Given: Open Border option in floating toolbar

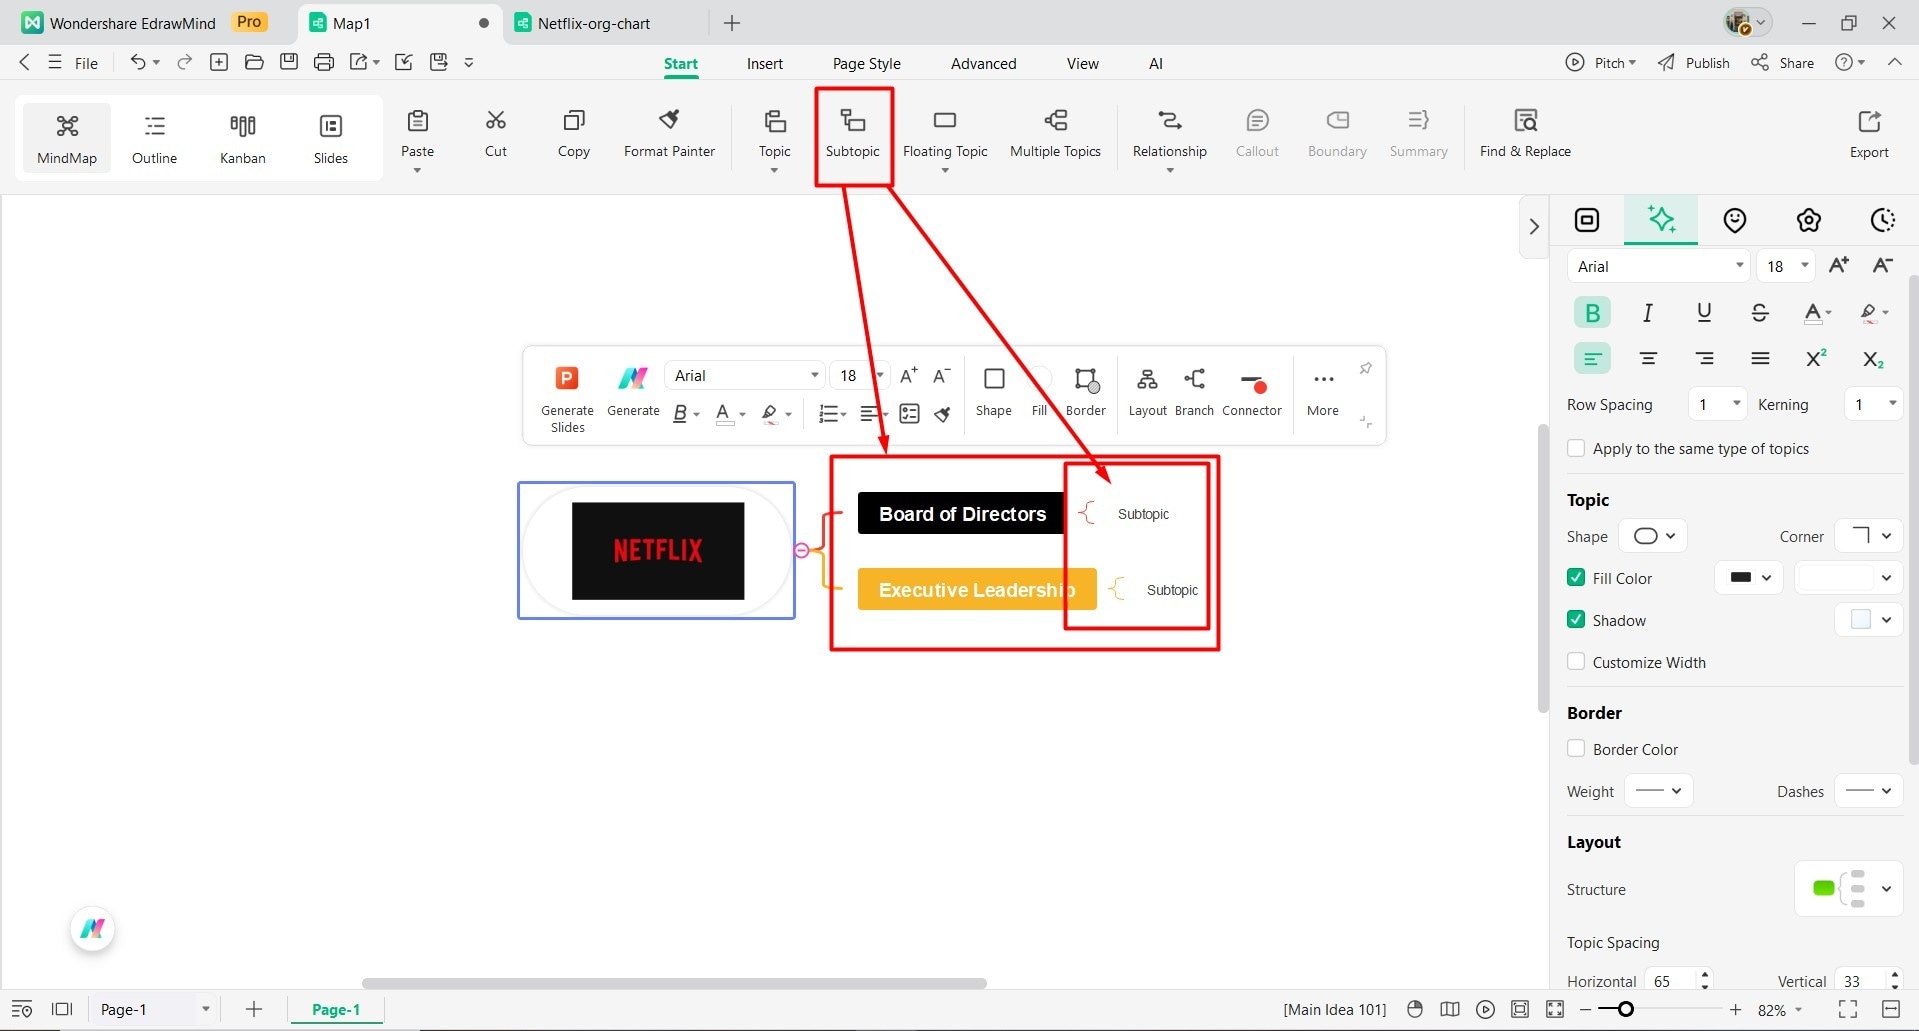Looking at the screenshot, I should click(1085, 391).
